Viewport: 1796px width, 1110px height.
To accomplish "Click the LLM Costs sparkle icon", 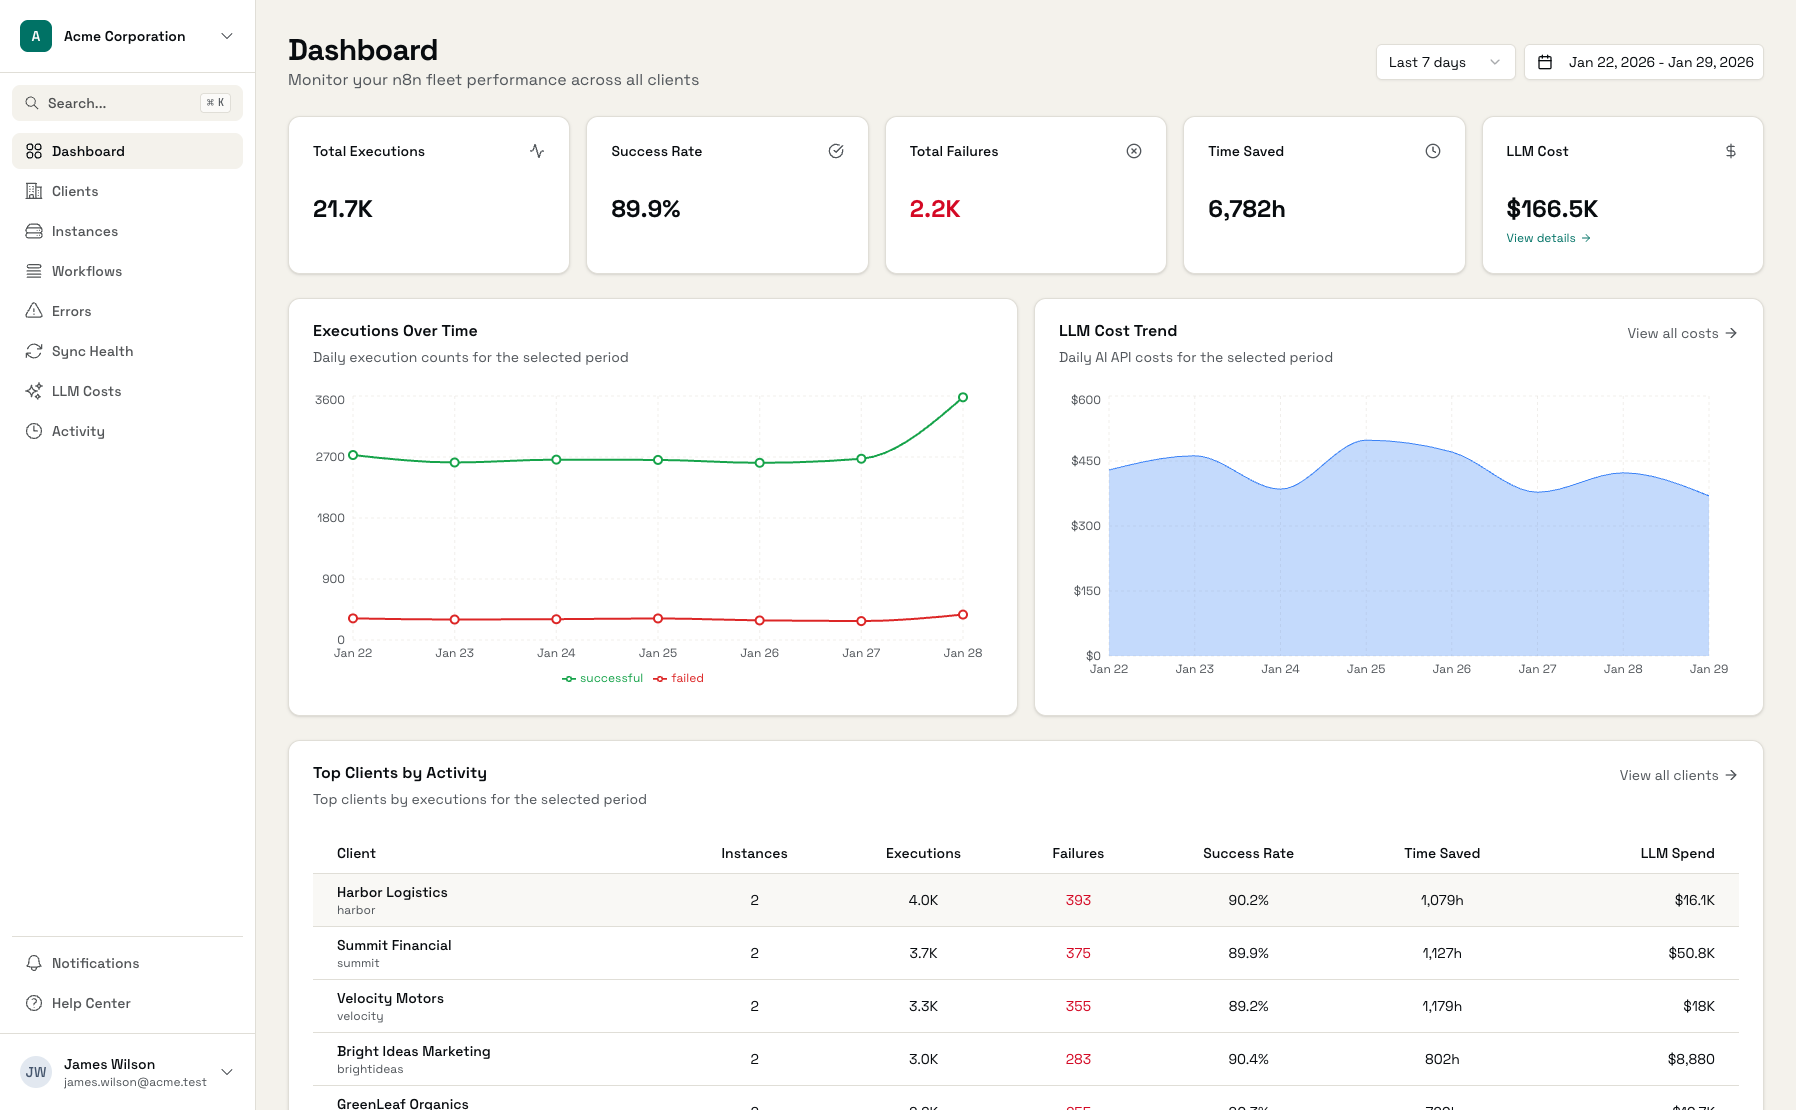I will [x=34, y=391].
